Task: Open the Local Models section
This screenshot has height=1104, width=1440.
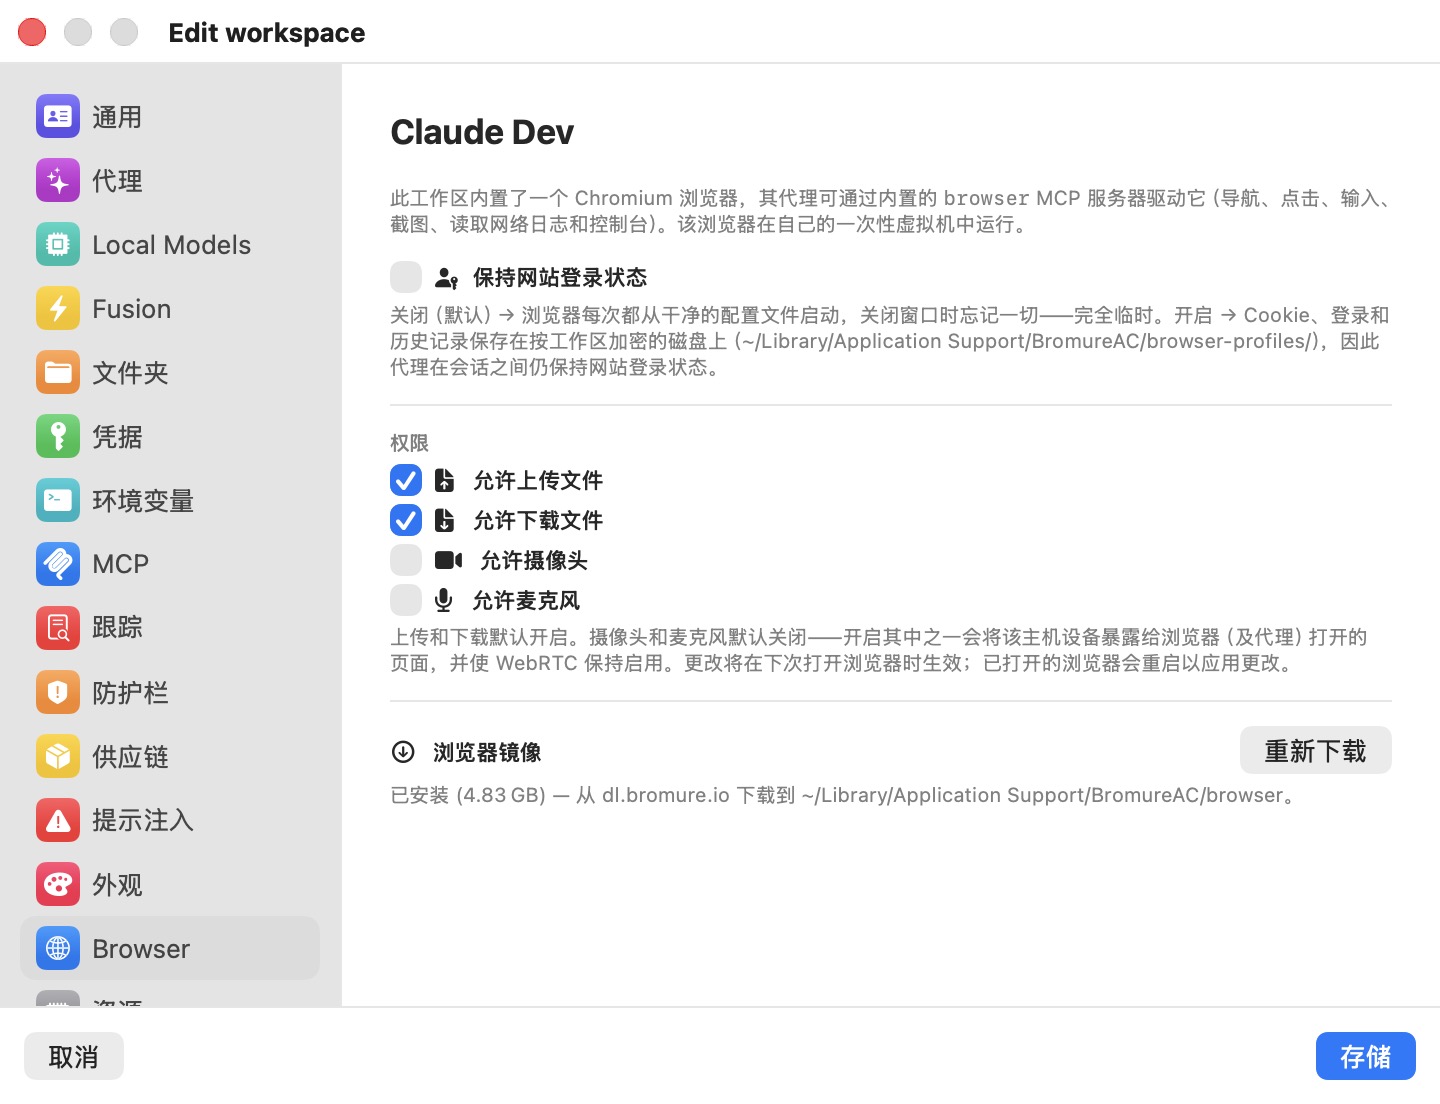Action: (x=170, y=245)
